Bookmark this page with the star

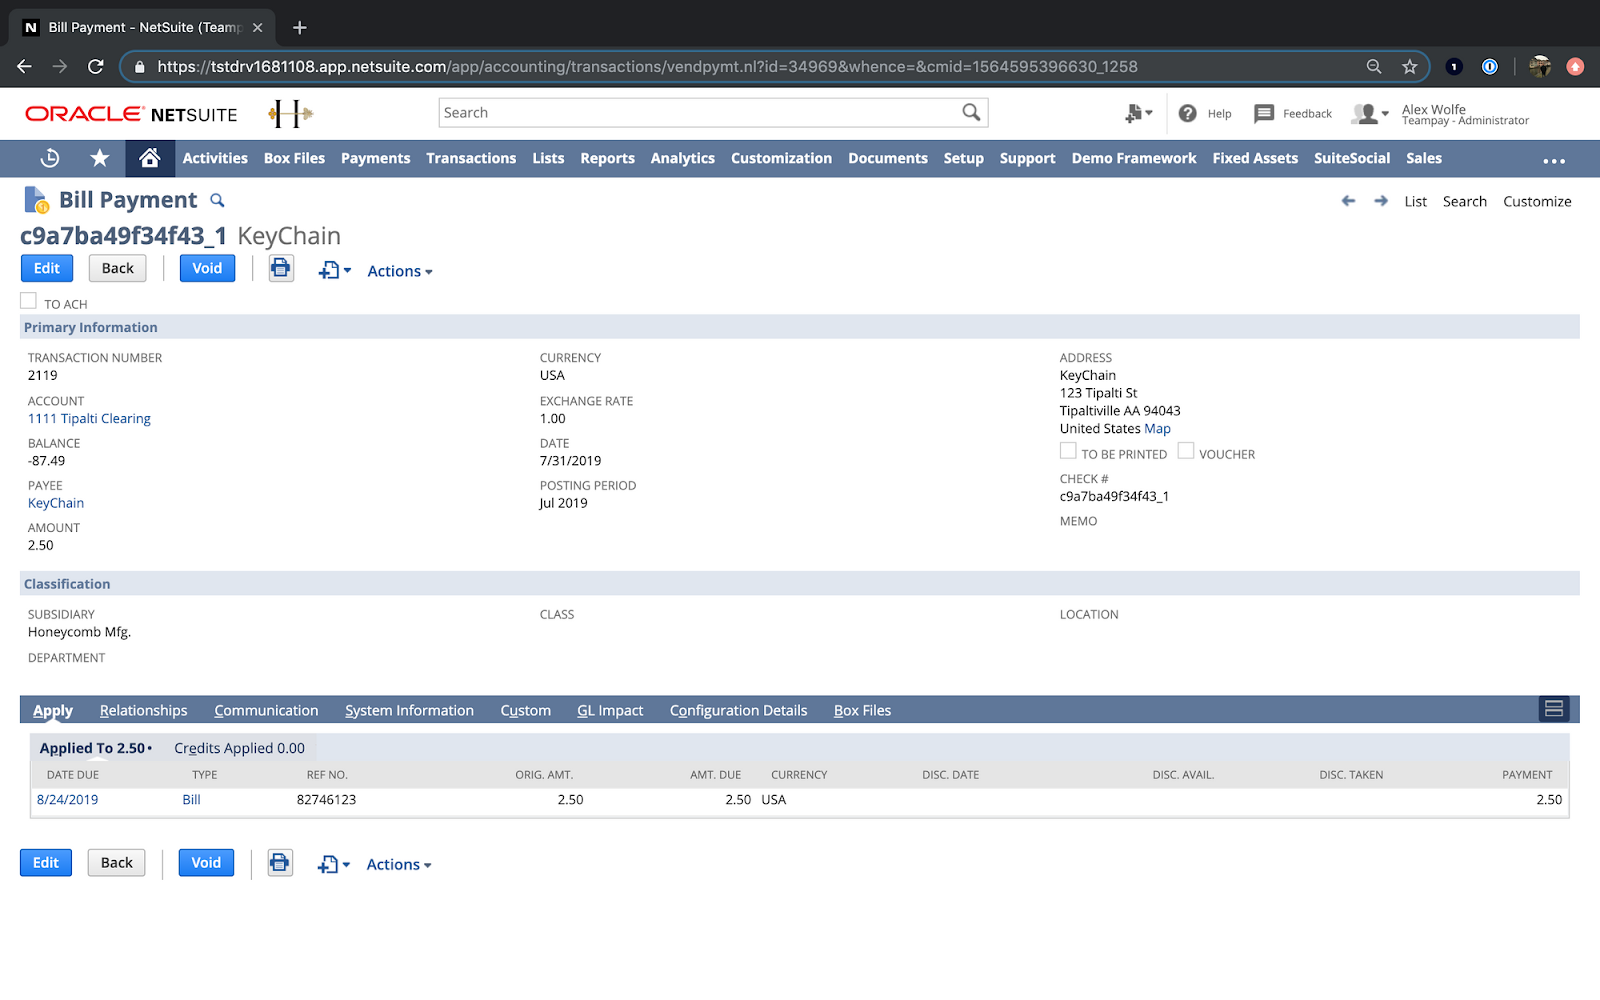pos(1410,66)
